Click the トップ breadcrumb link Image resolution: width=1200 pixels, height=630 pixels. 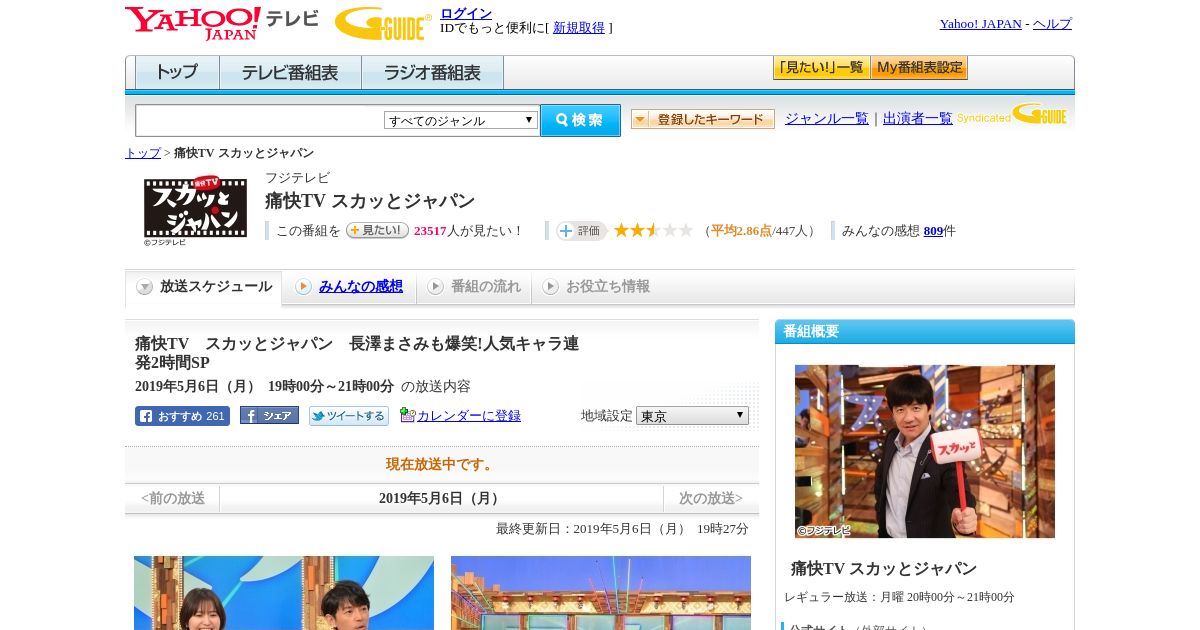pyautogui.click(x=143, y=153)
